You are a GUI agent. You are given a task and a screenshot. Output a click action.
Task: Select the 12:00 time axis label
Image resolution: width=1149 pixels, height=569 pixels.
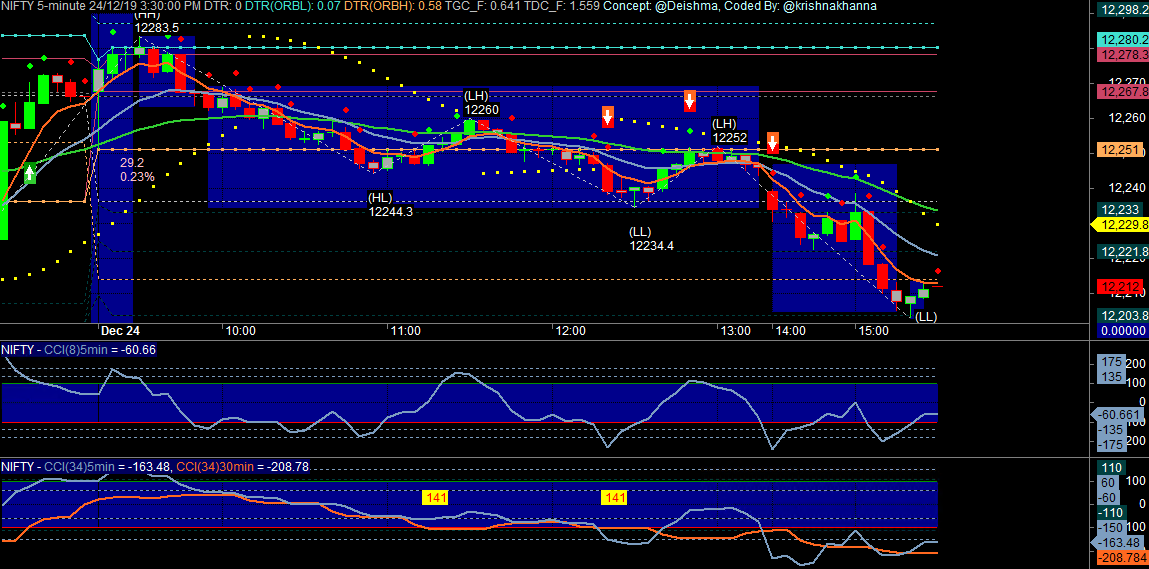pyautogui.click(x=570, y=331)
